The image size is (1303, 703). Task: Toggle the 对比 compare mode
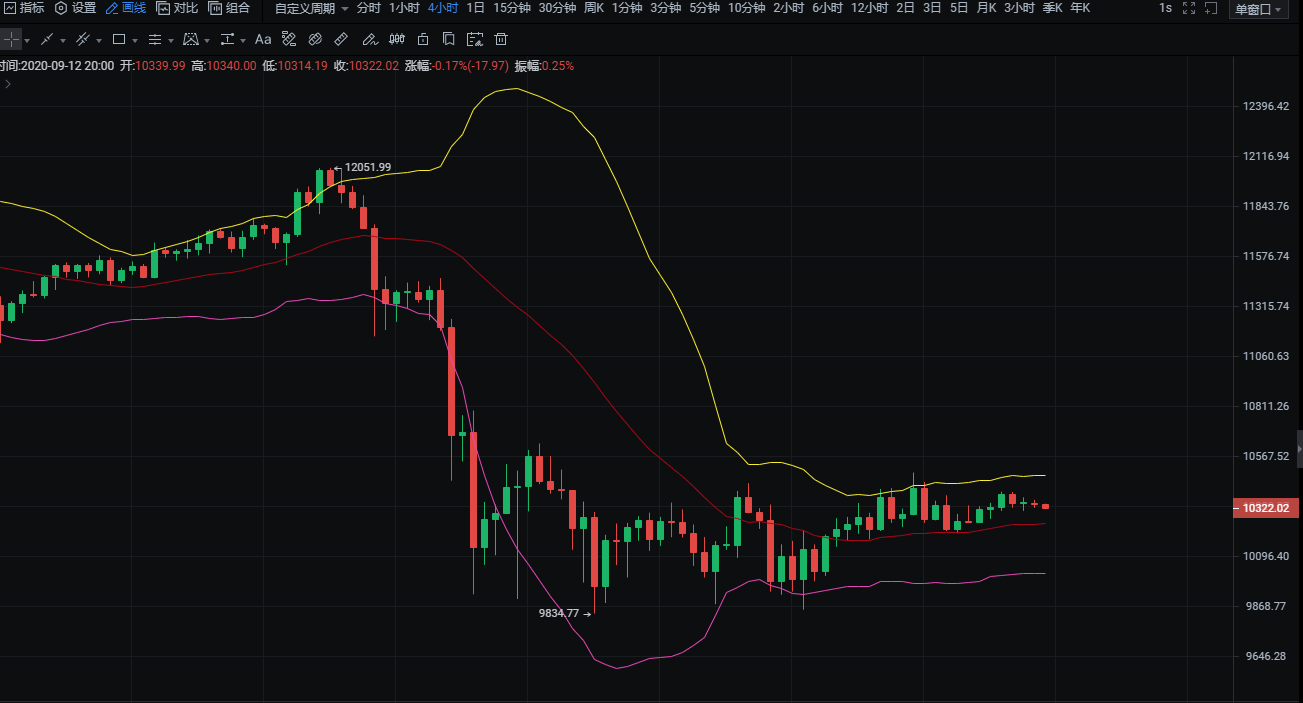[x=177, y=8]
